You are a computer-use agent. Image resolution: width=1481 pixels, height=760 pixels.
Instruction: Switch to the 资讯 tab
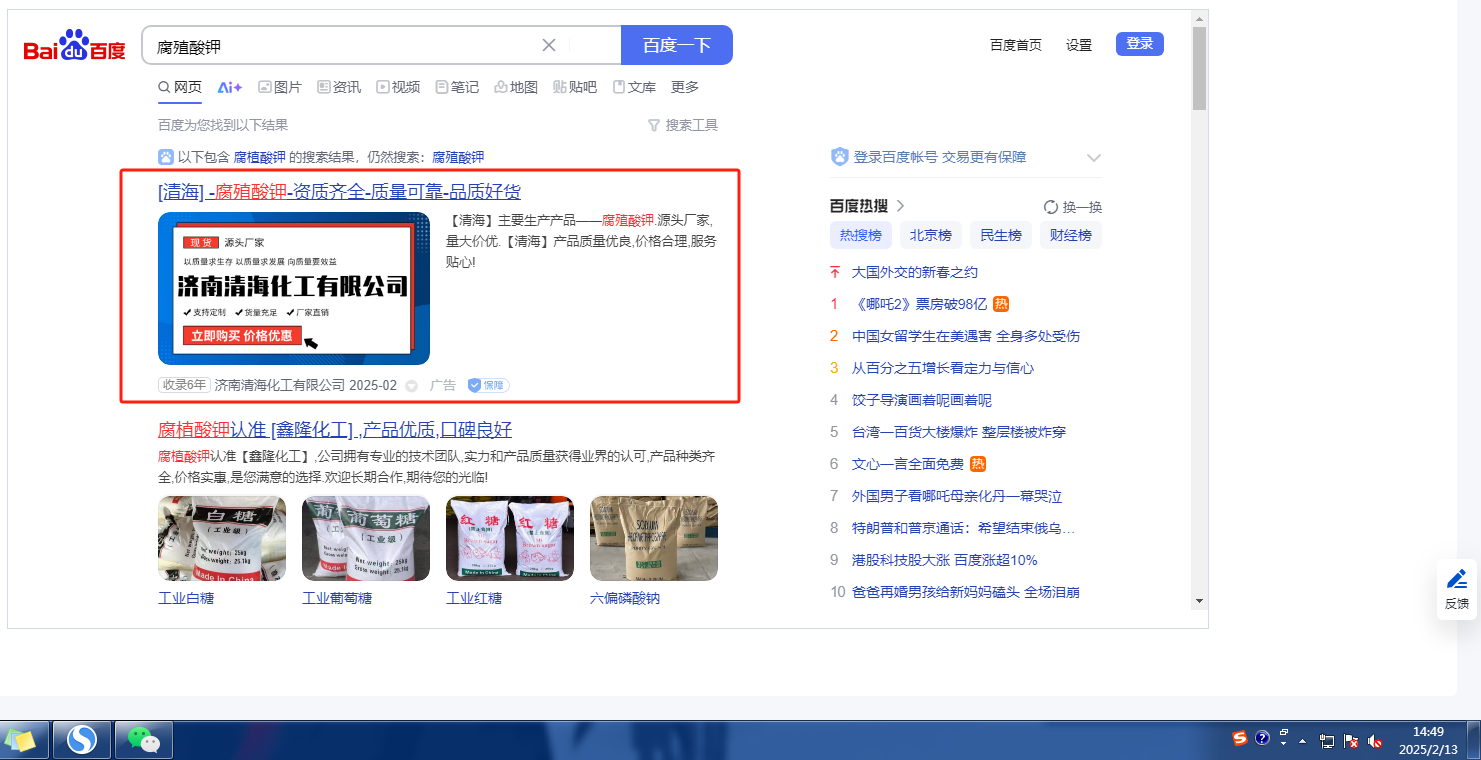(x=339, y=87)
